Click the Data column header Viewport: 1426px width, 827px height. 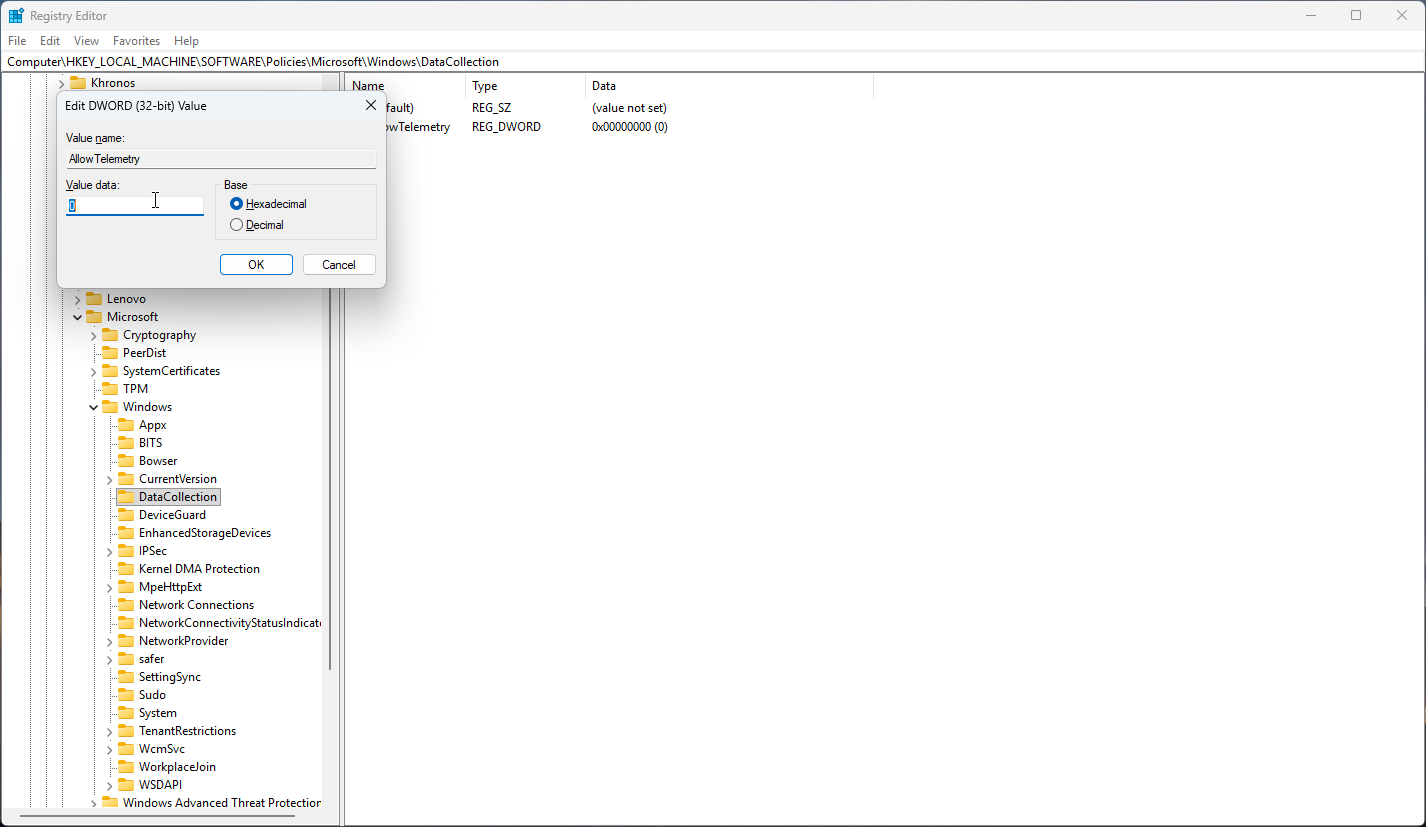729,86
